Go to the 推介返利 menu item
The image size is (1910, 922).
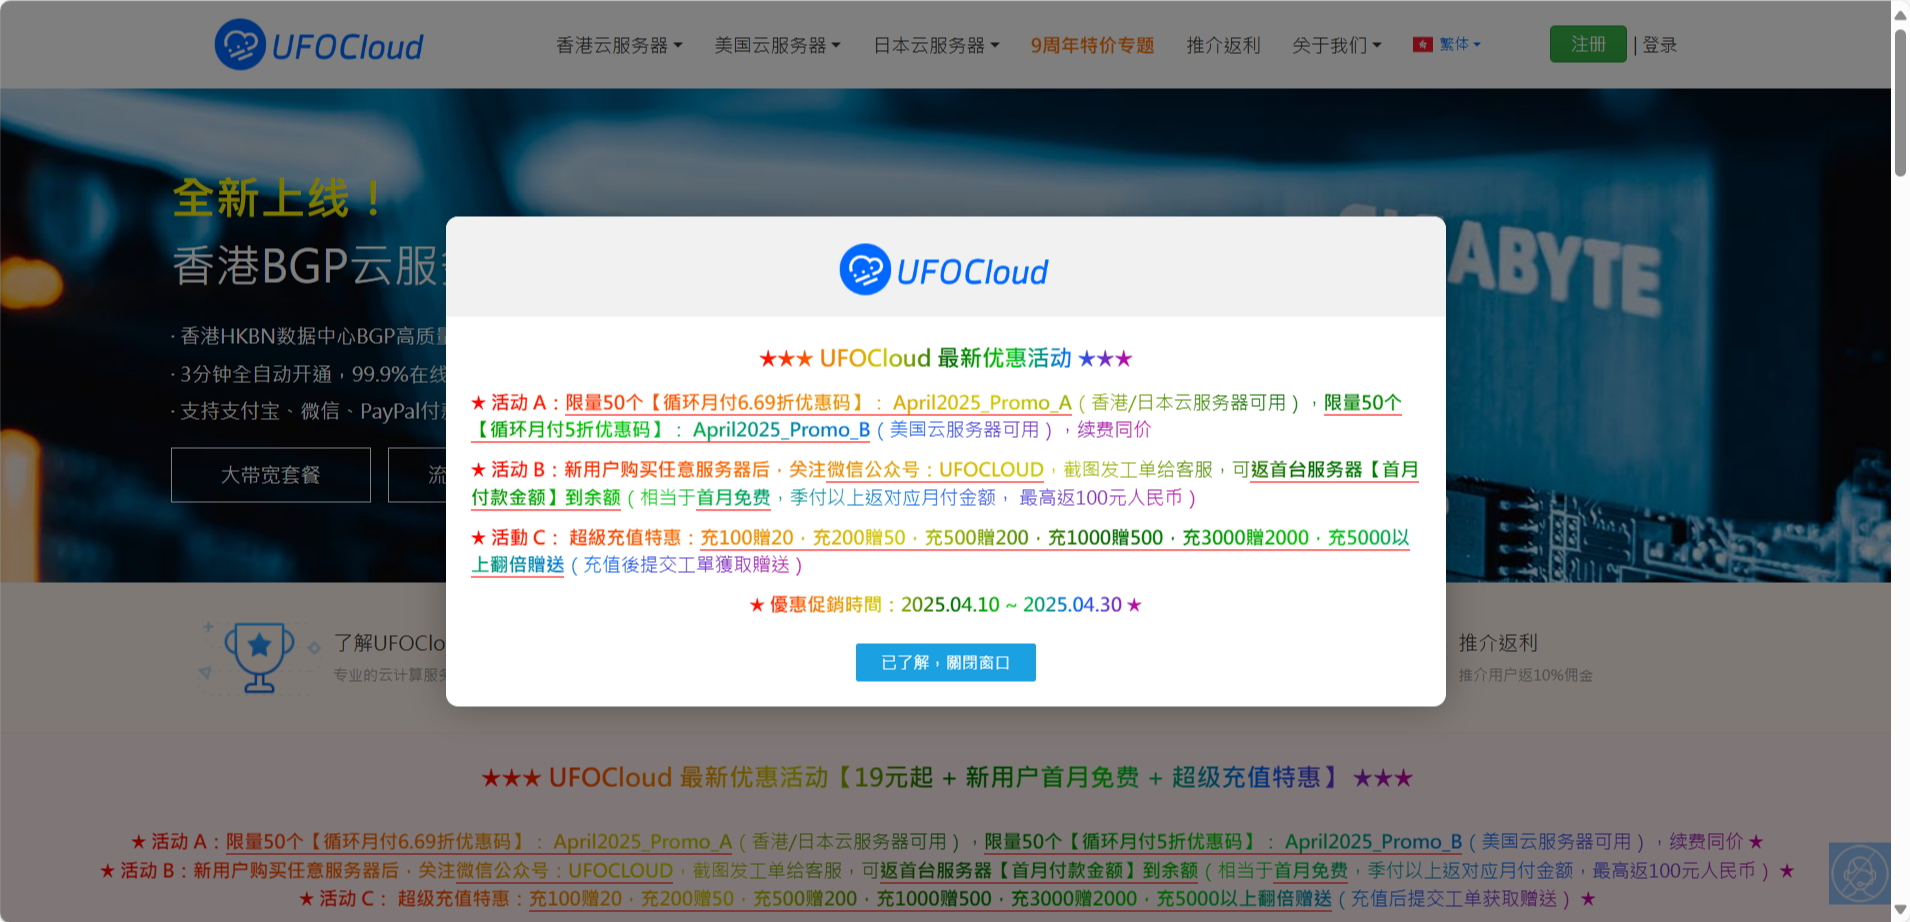click(1223, 46)
